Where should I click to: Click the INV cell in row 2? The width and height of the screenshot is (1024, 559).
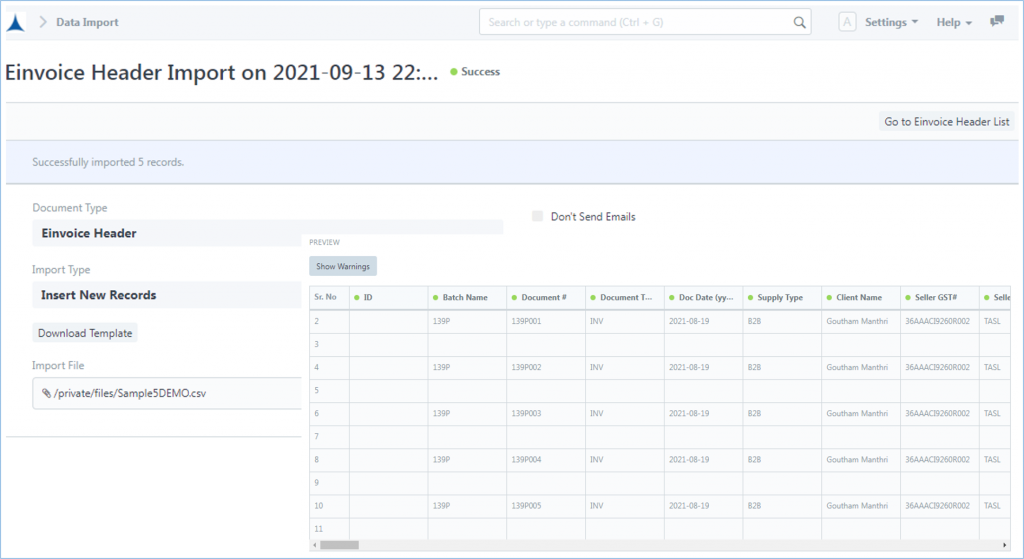tap(625, 321)
